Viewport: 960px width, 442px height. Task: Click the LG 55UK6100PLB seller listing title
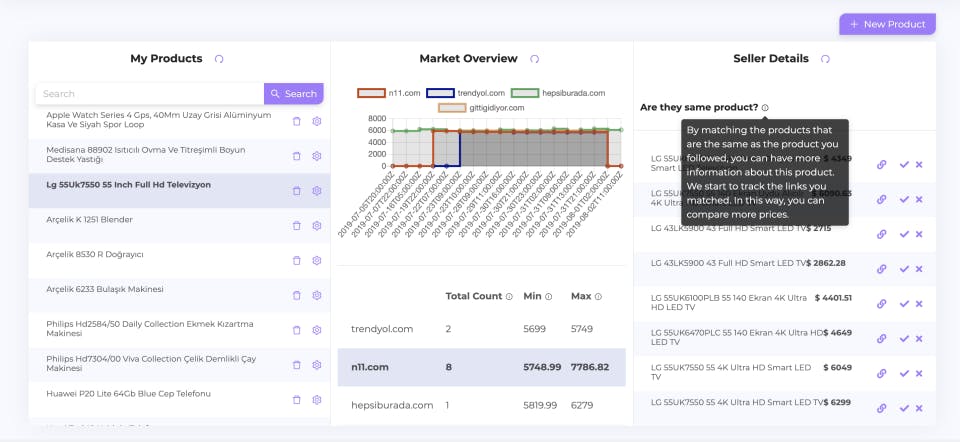tap(729, 302)
